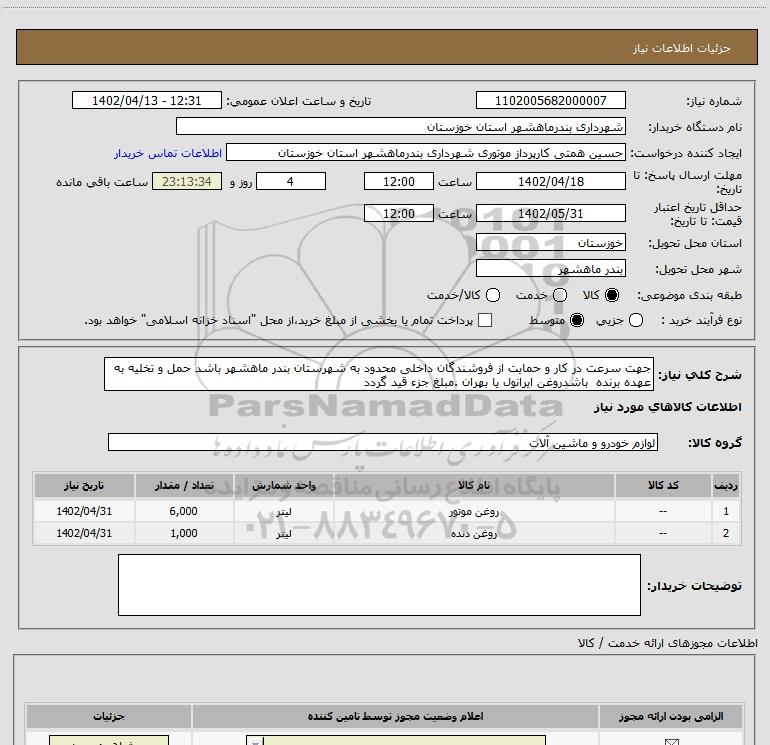Click unit لیتر in روغن دنده row
Image resolution: width=770 pixels, height=745 pixels.
[x=284, y=533]
